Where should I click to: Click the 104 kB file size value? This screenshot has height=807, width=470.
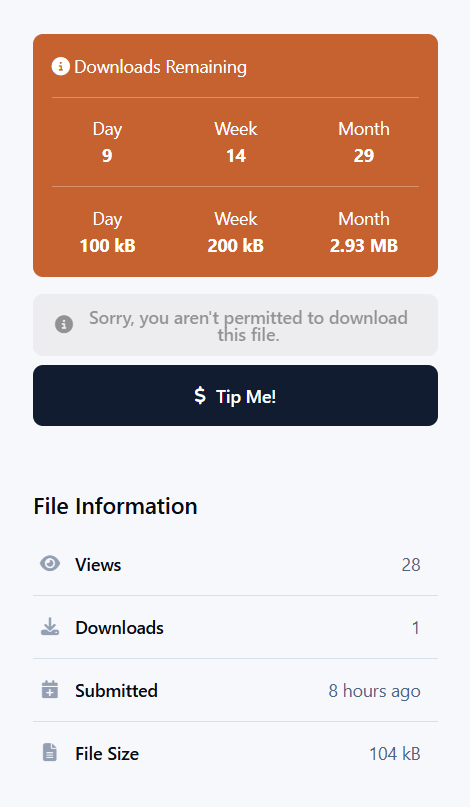point(395,753)
